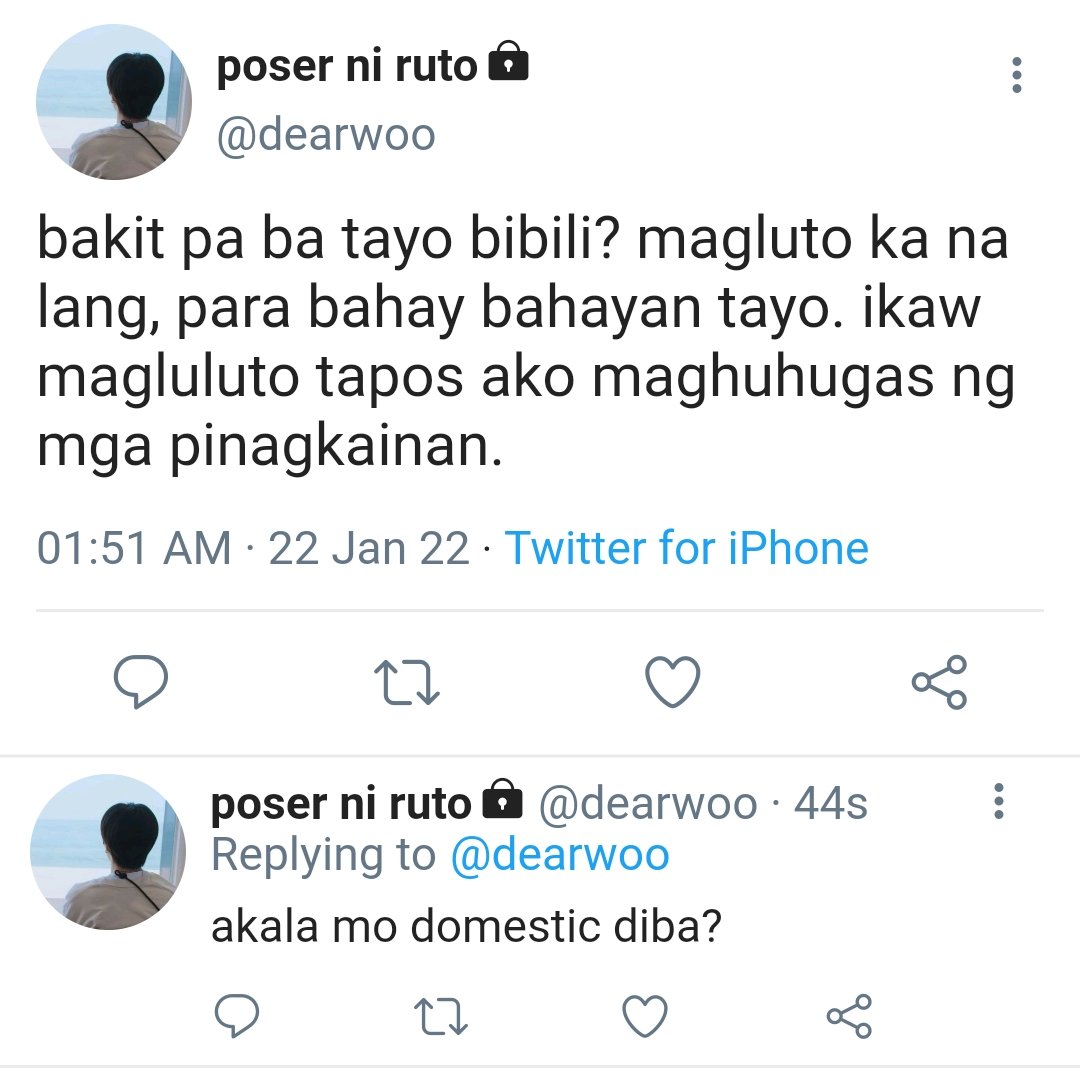Tap the 44s timestamp on the reply

[831, 803]
